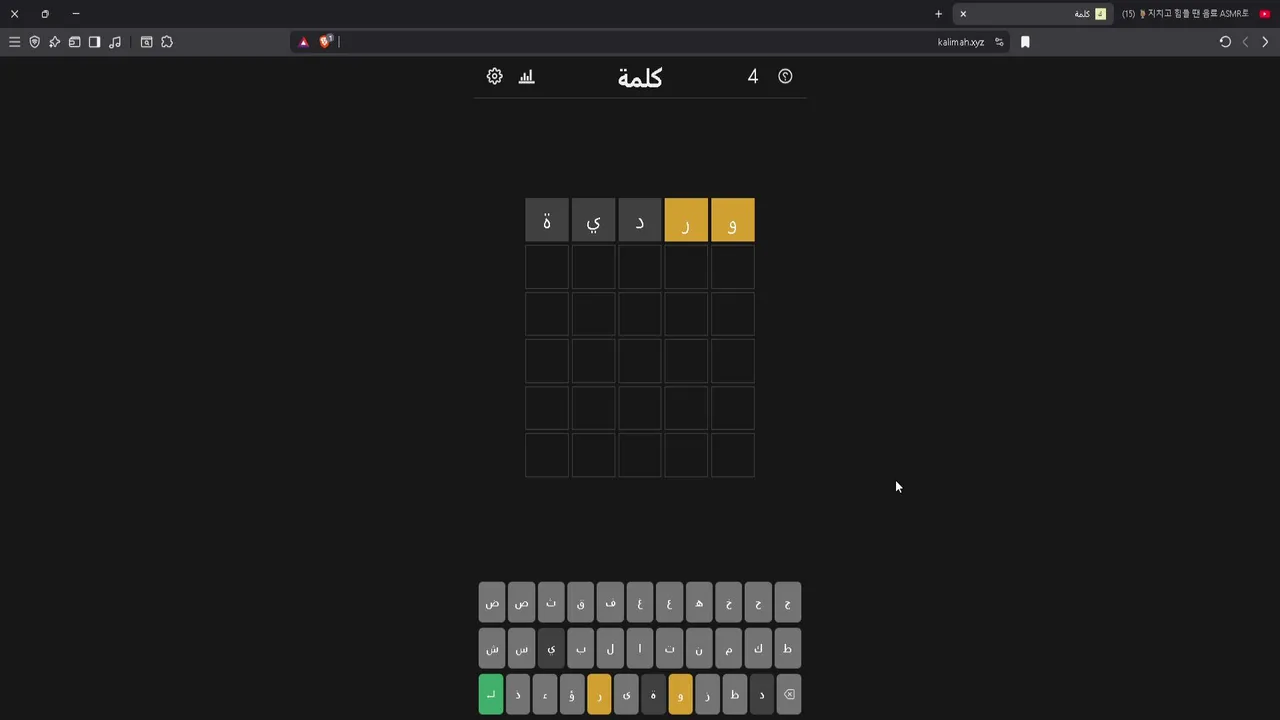Tap the ض key
1280x720 pixels.
pos(492,603)
